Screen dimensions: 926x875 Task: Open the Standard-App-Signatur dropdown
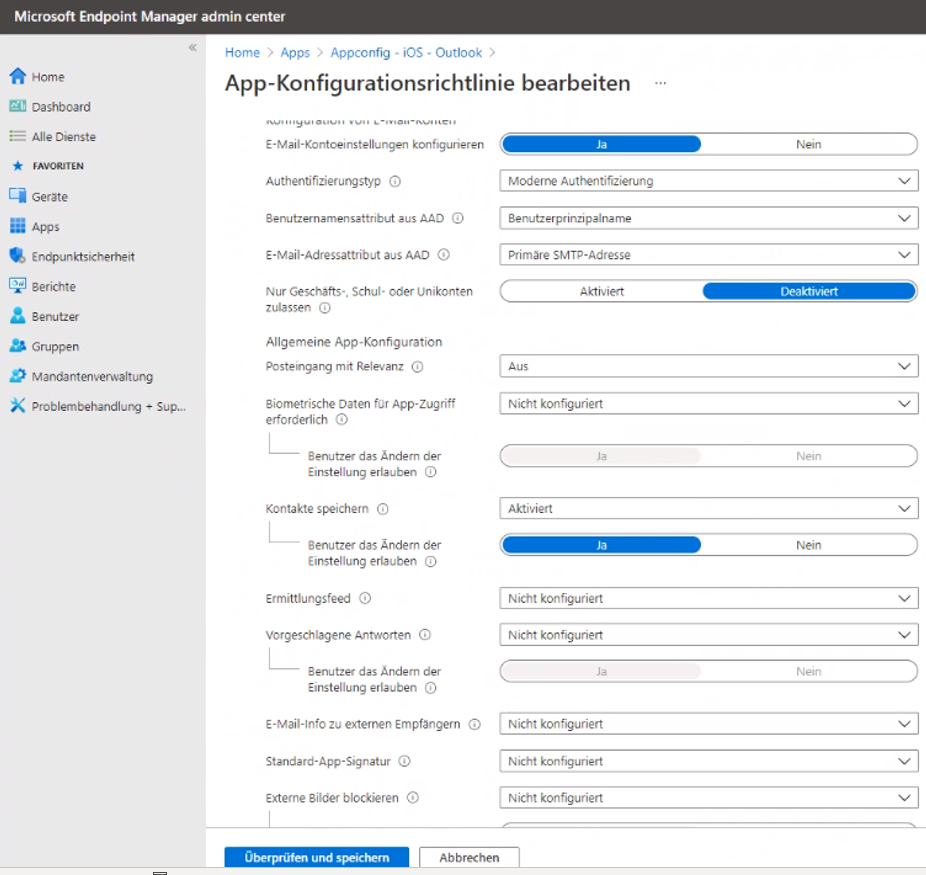[x=708, y=761]
